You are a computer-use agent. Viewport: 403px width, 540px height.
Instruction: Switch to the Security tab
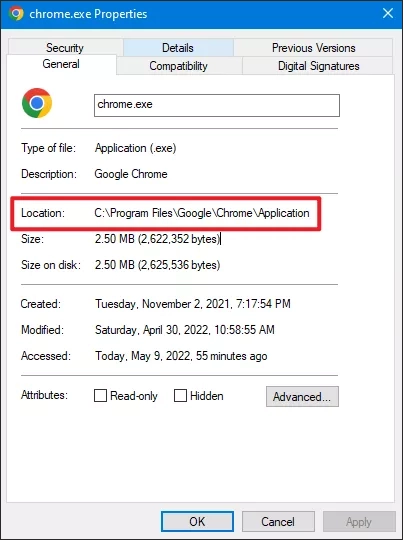click(65, 48)
